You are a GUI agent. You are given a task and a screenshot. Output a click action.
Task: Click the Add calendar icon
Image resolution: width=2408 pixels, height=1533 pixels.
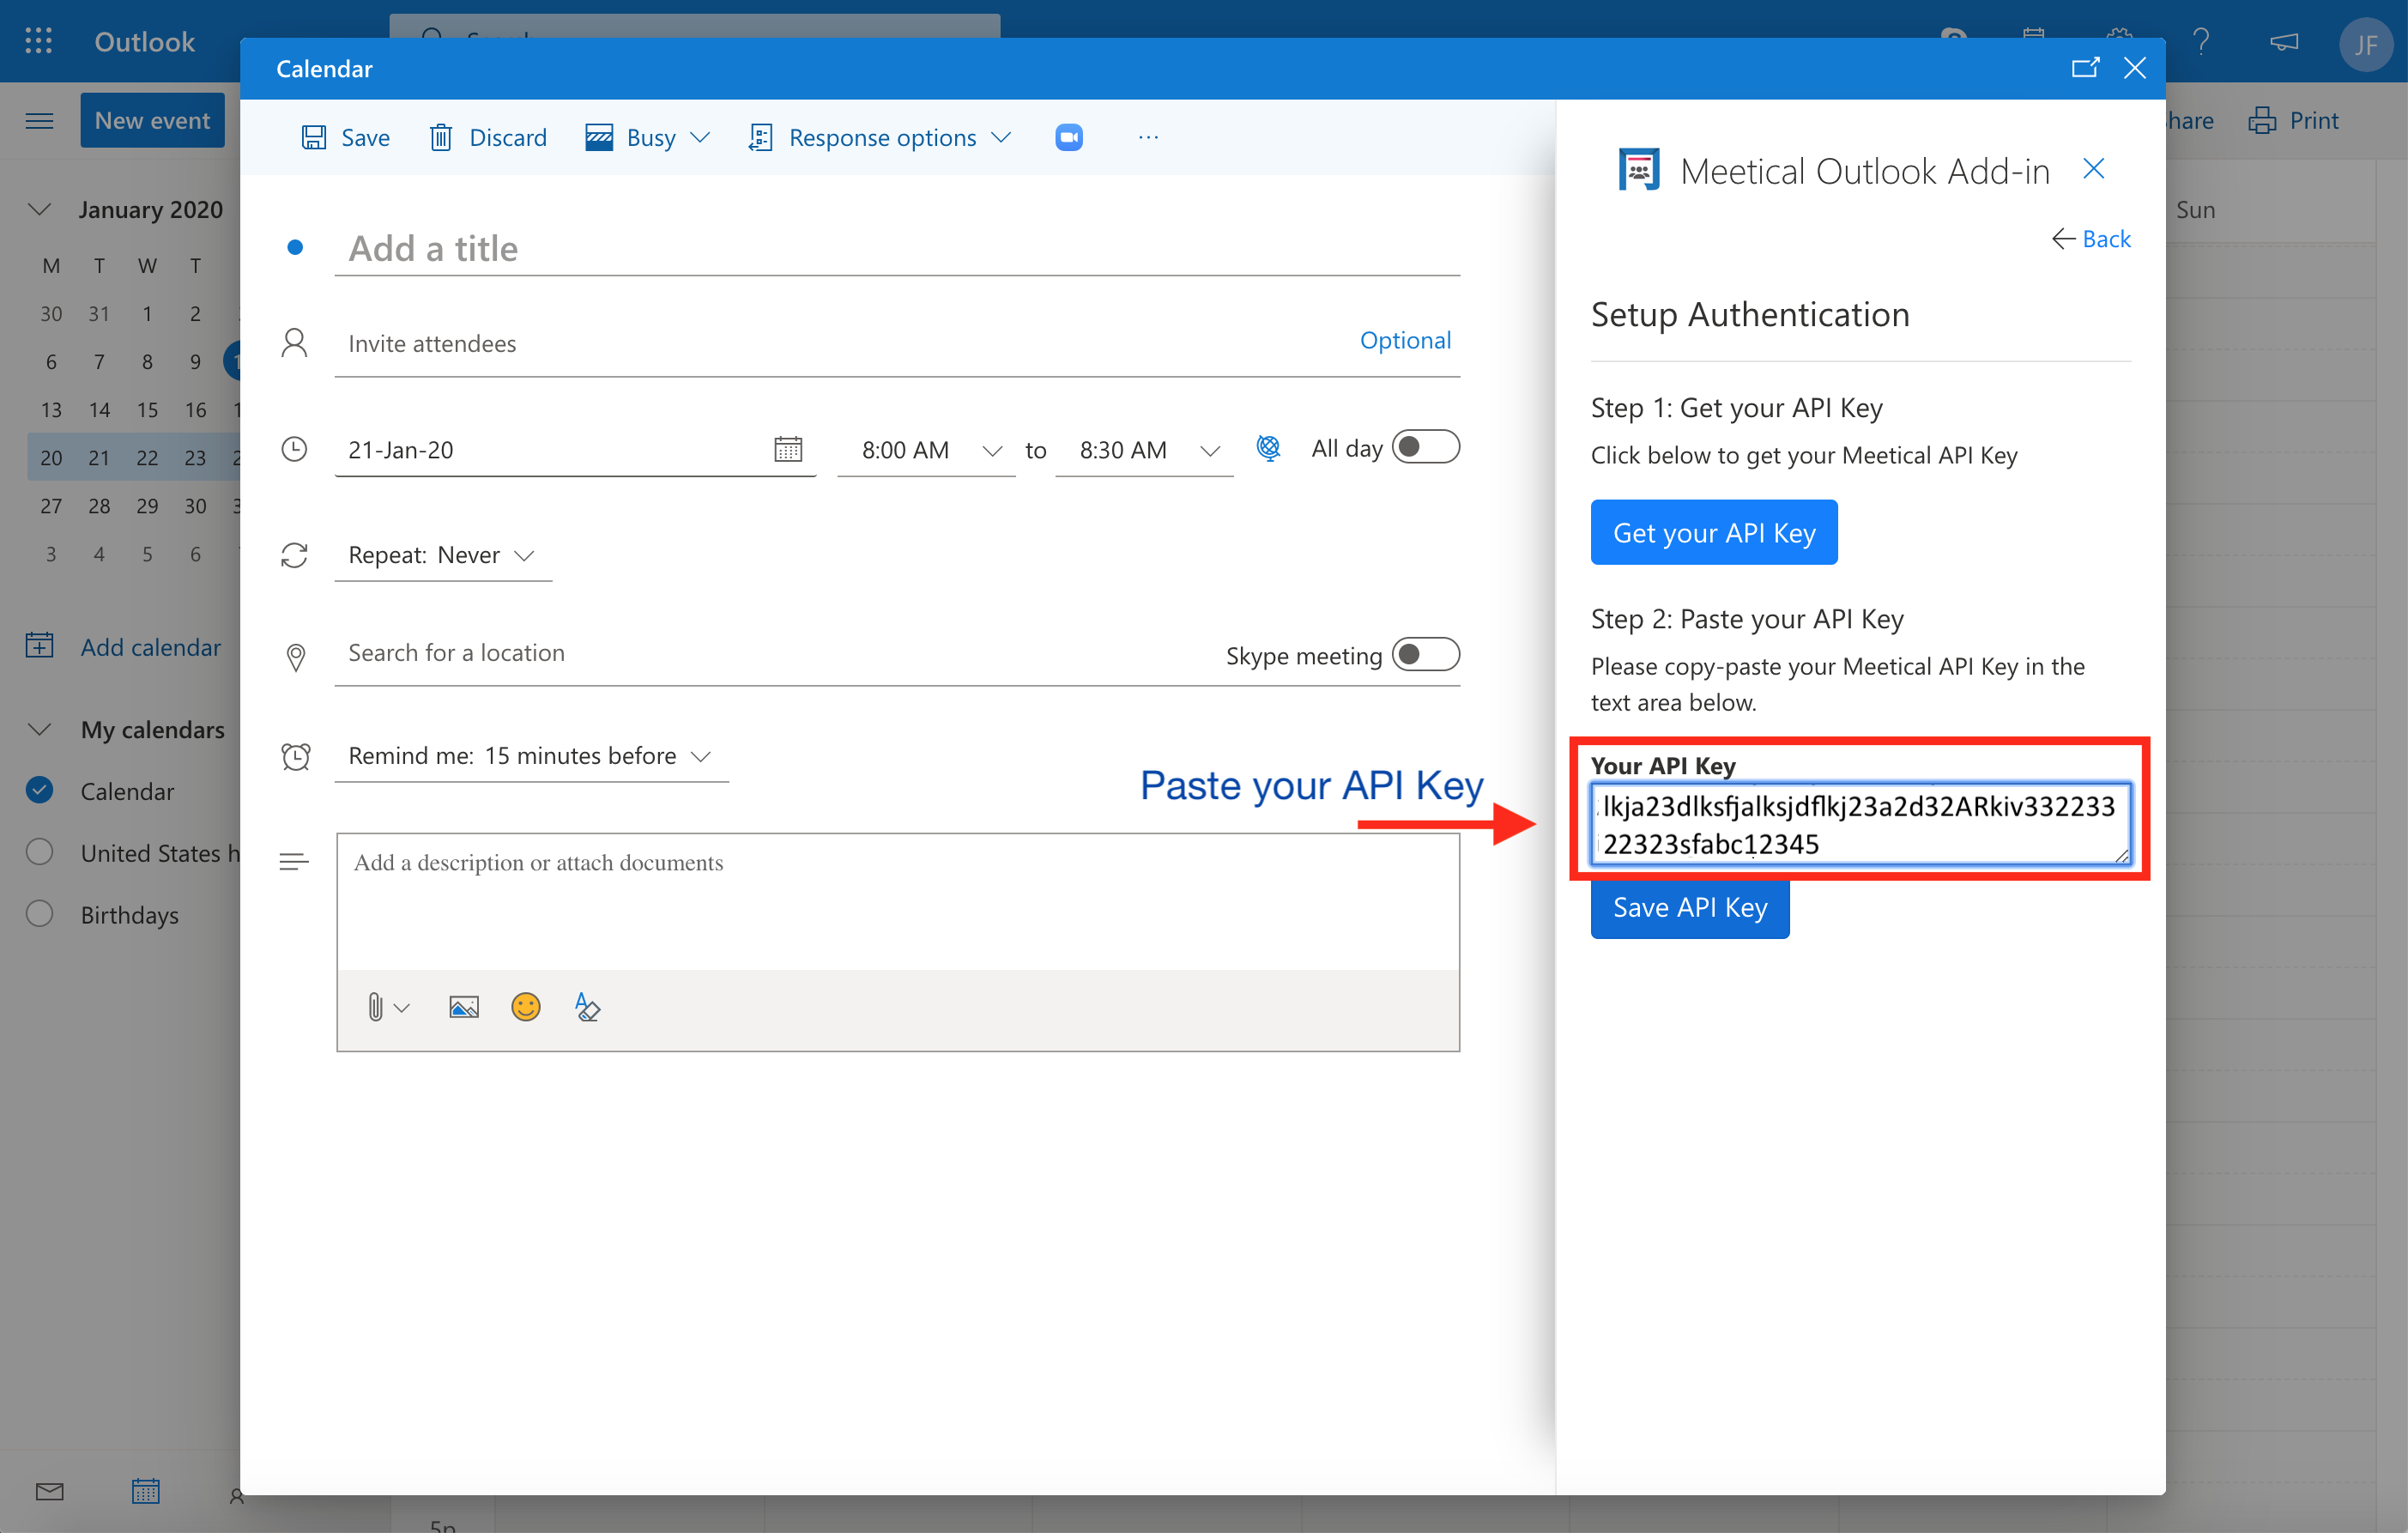pos(39,646)
